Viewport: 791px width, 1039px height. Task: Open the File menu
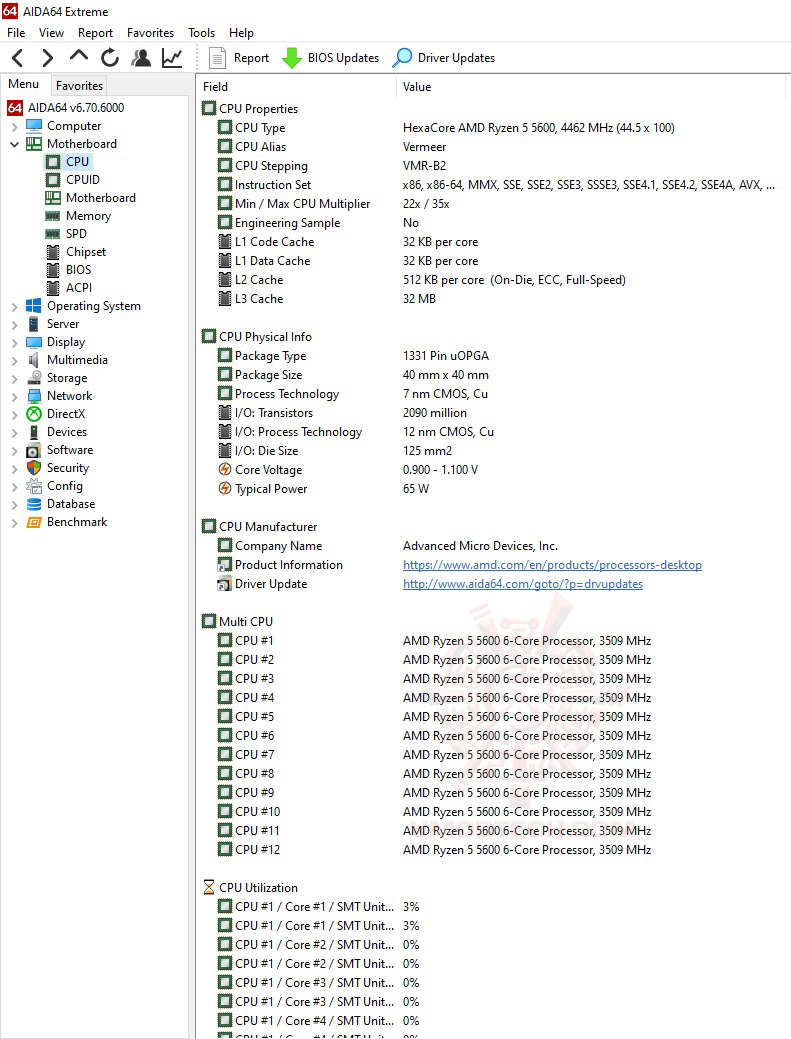pyautogui.click(x=16, y=32)
